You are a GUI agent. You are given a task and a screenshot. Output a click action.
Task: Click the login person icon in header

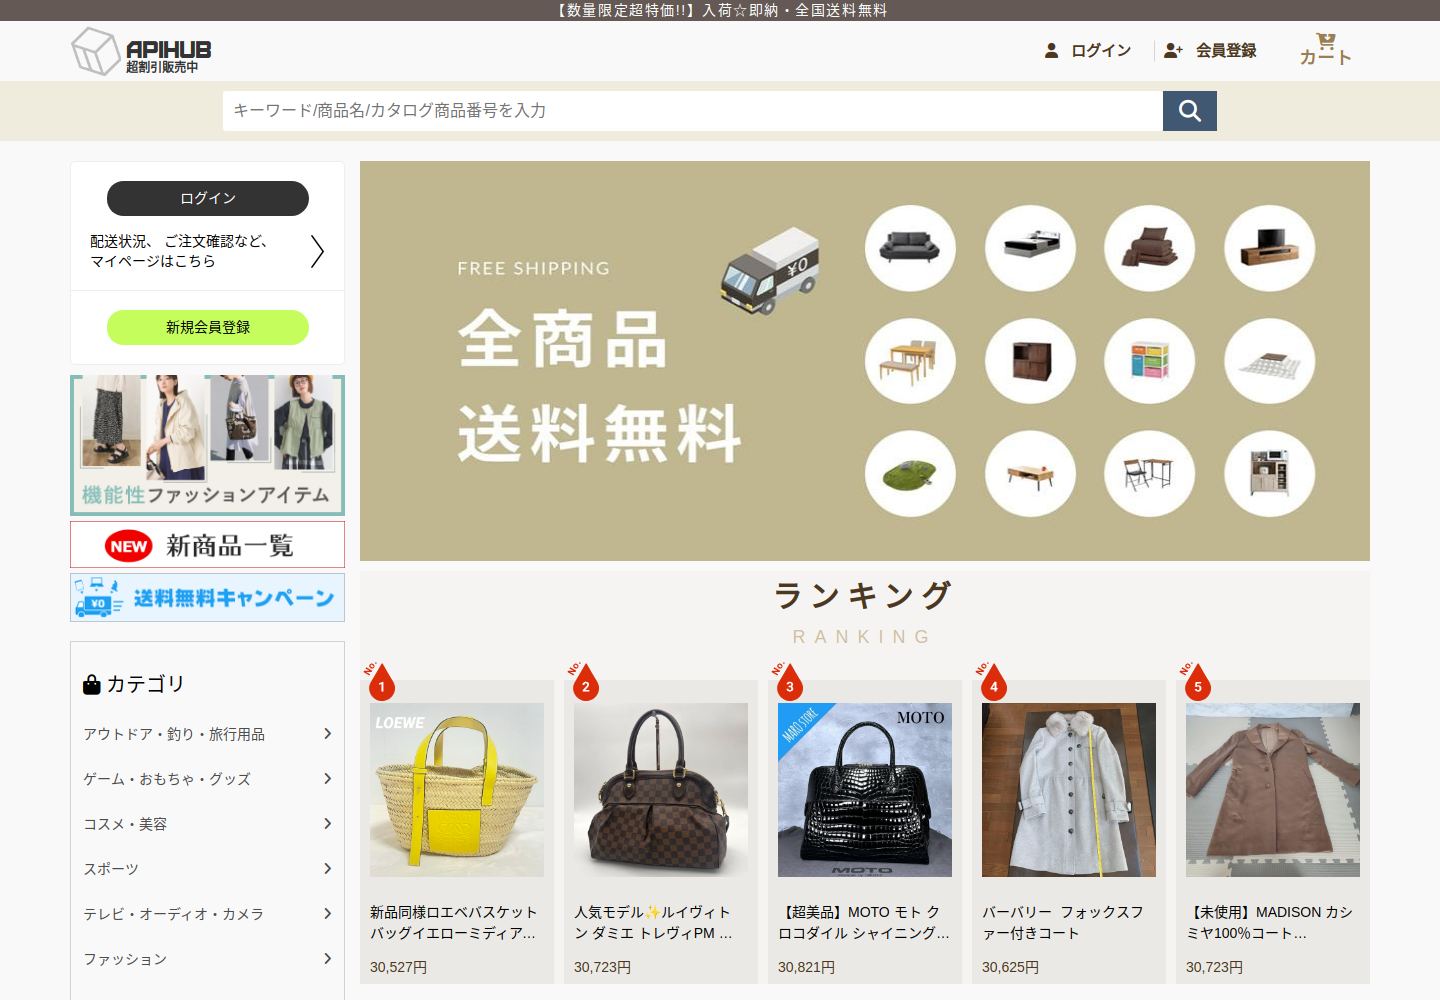pos(1051,50)
